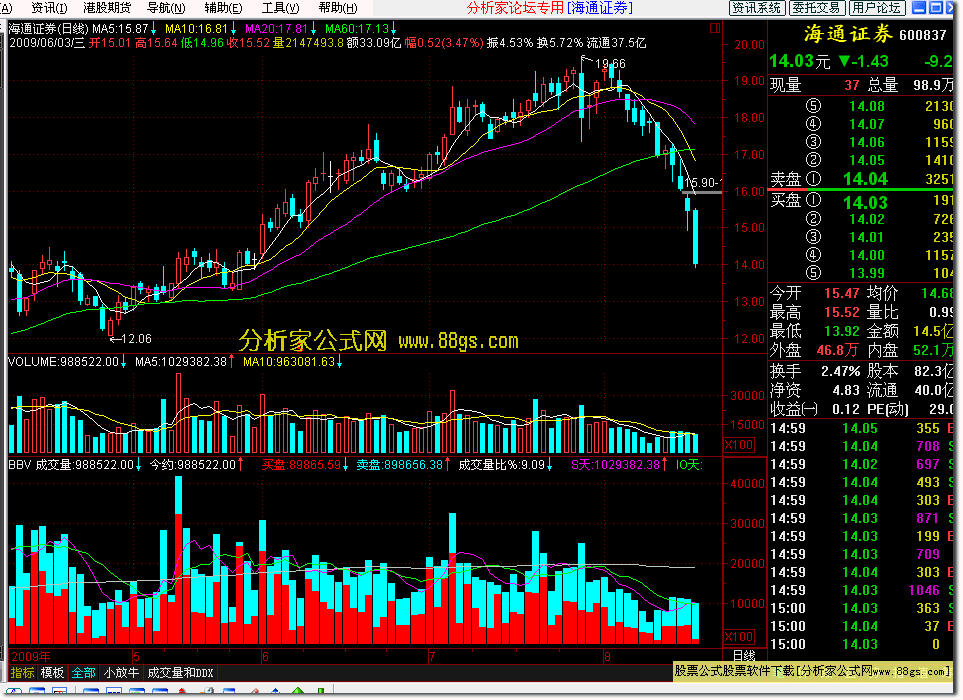Viewport: 963px width, 700px height.
Task: Click the 换手 2.47% value
Action: click(x=840, y=371)
